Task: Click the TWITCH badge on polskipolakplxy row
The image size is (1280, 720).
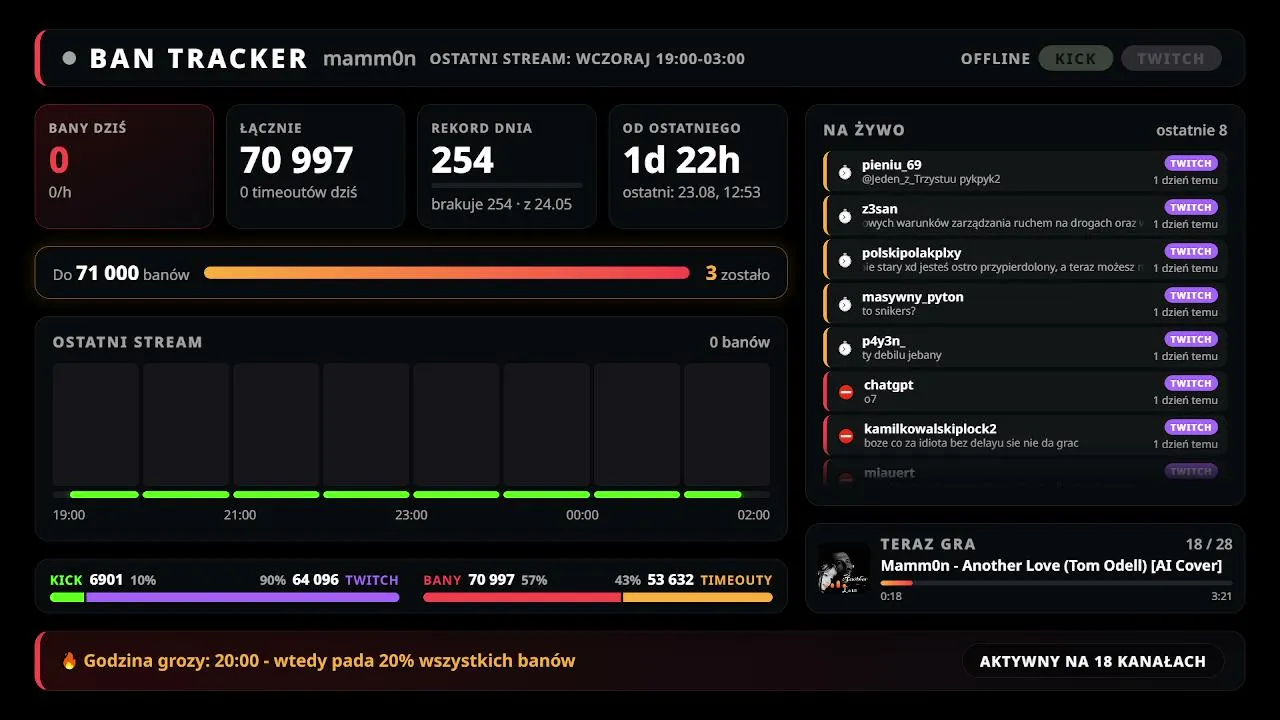Action: 1191,251
